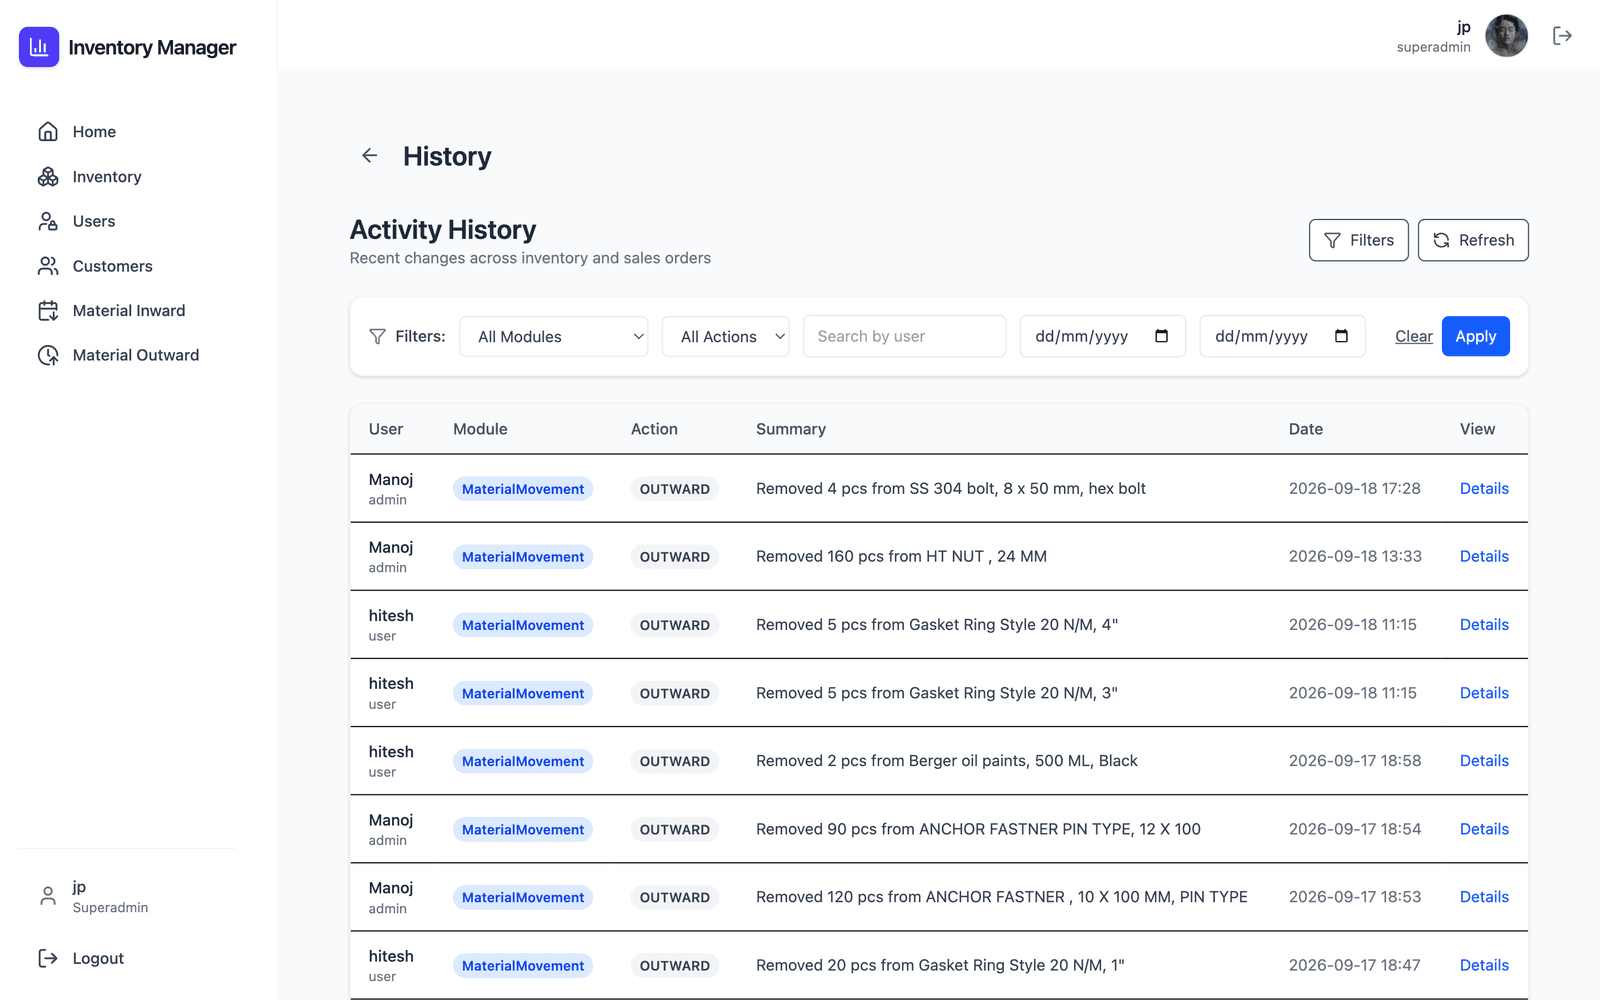View Details for Berger oil paints row
Viewport: 1600px width, 1000px height.
(x=1484, y=761)
